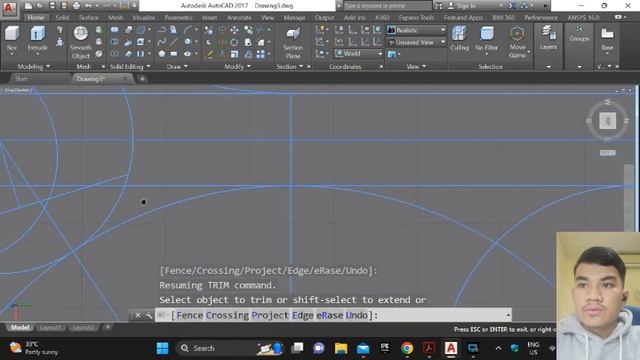Screen dimensions: 640x360
Task: Open the Groups panel button
Action: 579,33
